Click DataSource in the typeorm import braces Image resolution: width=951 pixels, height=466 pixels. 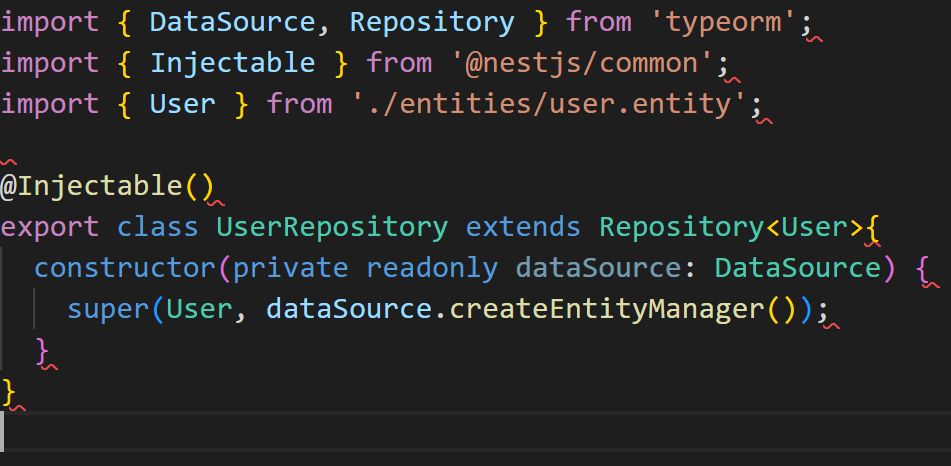[232, 22]
